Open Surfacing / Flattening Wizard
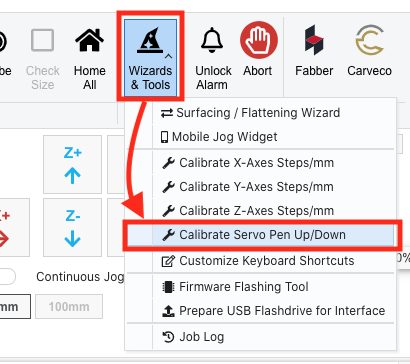The image size is (410, 364). coord(260,113)
